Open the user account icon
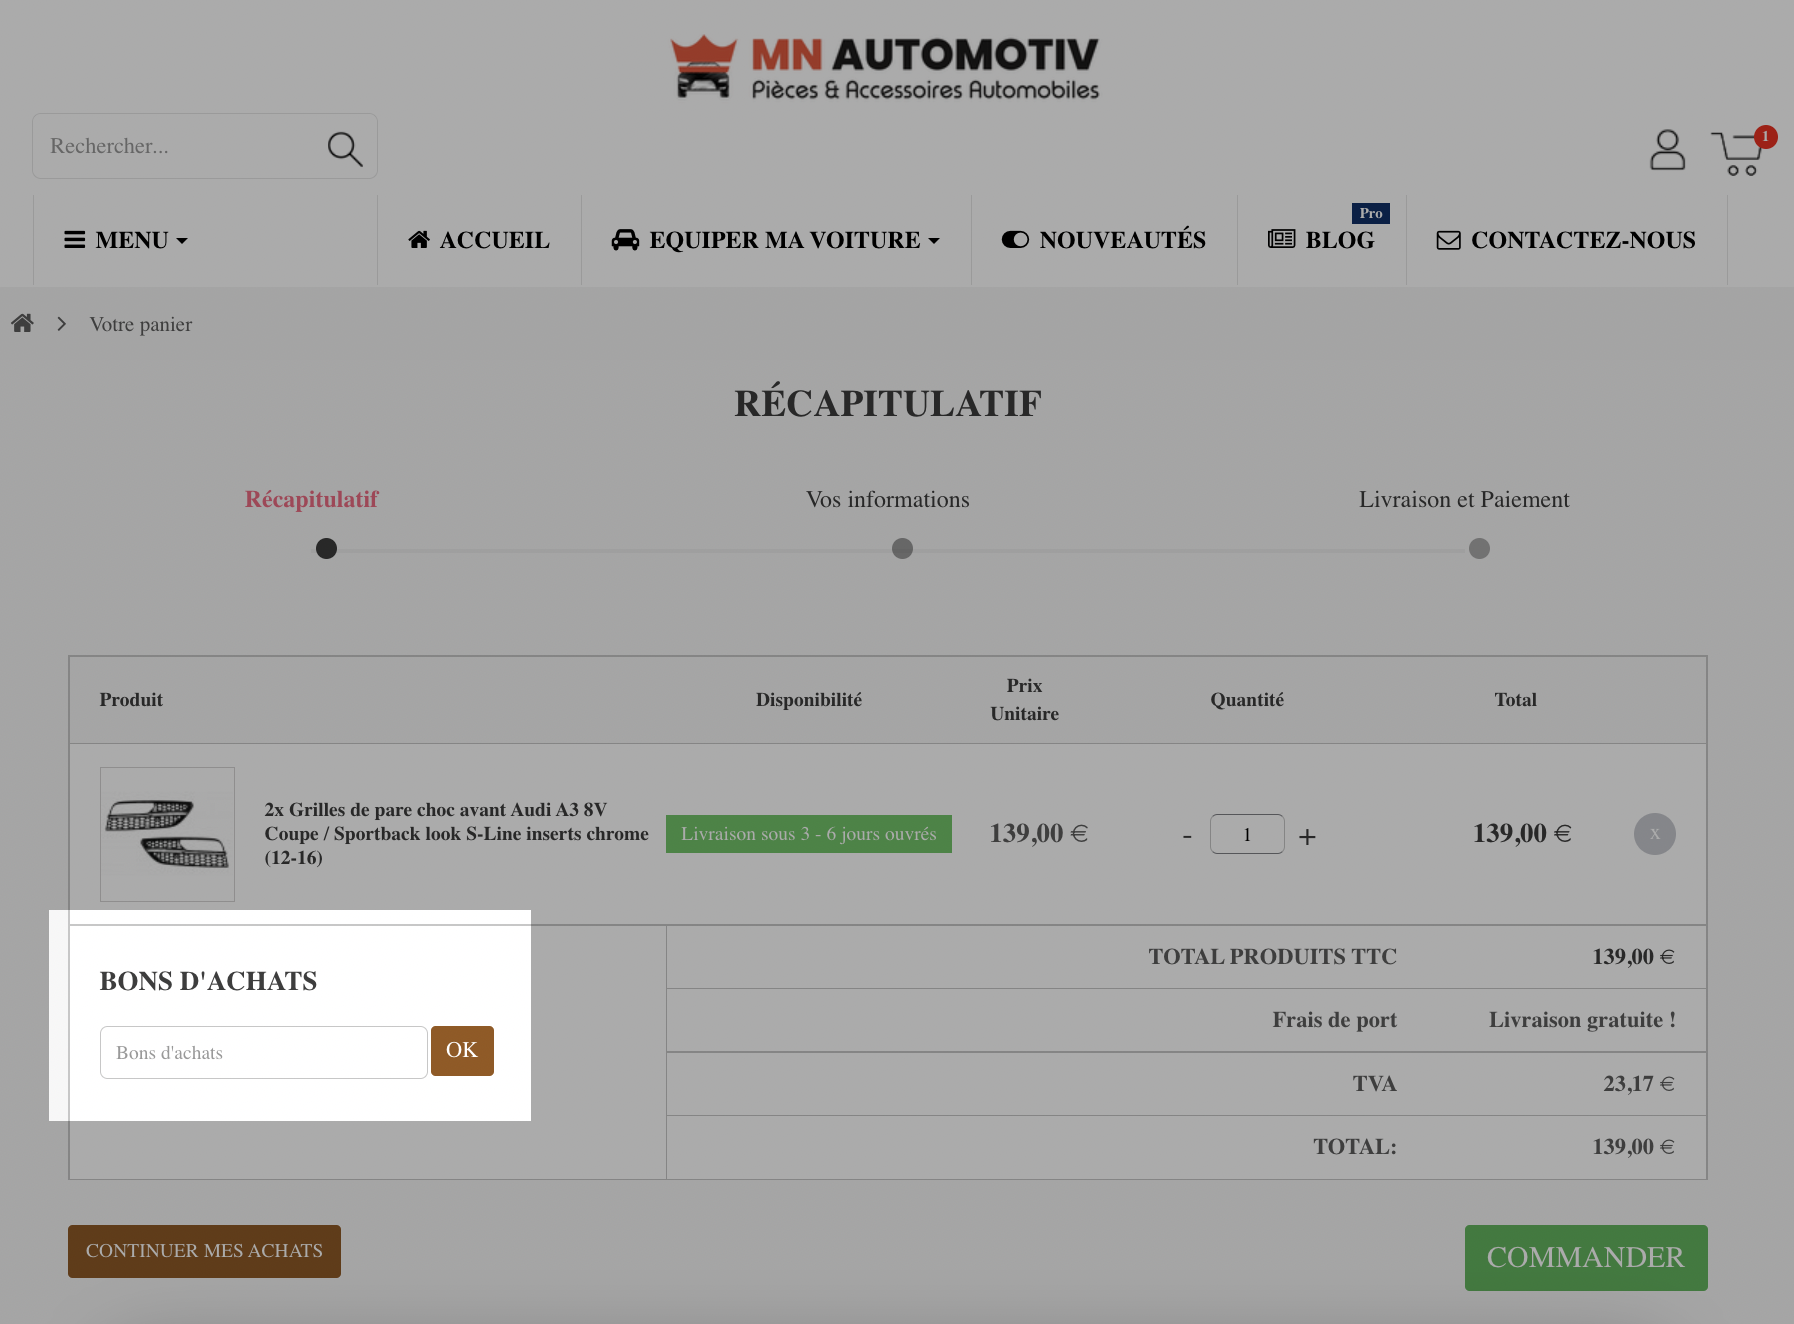This screenshot has width=1794, height=1324. [x=1667, y=150]
